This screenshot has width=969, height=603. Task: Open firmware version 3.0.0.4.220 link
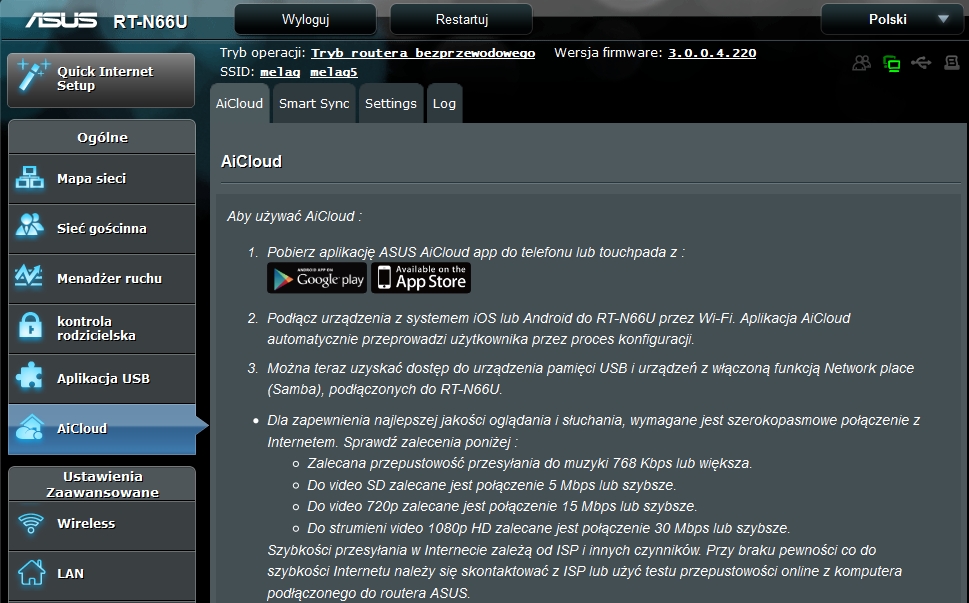[712, 53]
